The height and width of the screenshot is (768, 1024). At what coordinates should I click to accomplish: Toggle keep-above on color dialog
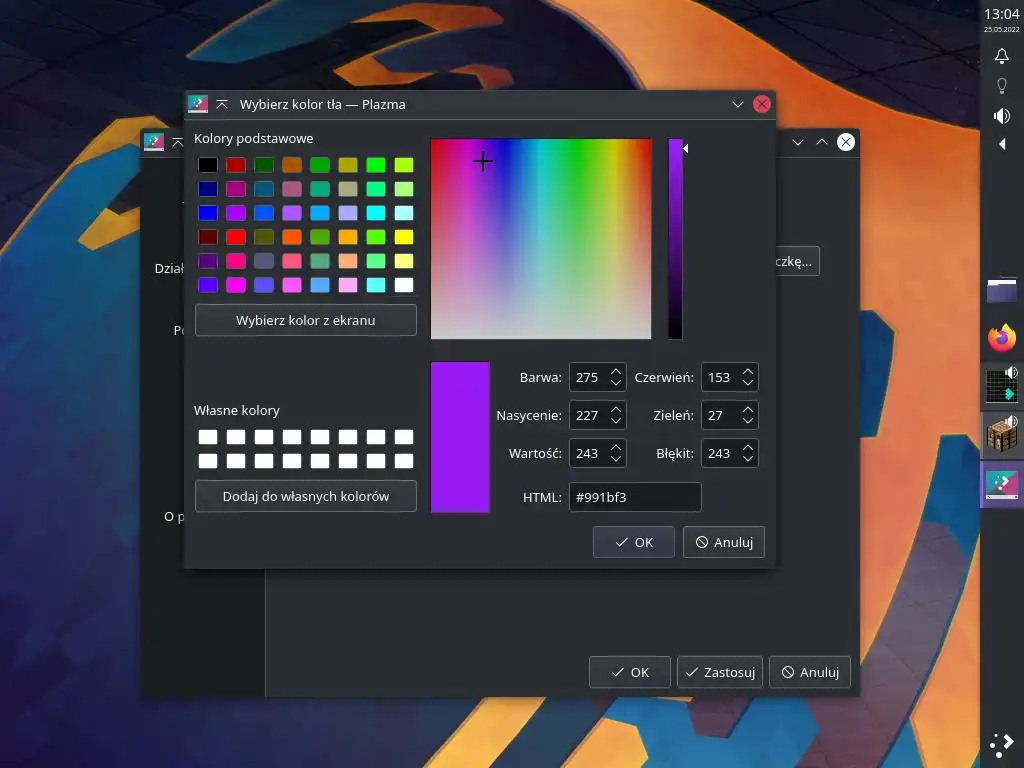click(x=222, y=104)
